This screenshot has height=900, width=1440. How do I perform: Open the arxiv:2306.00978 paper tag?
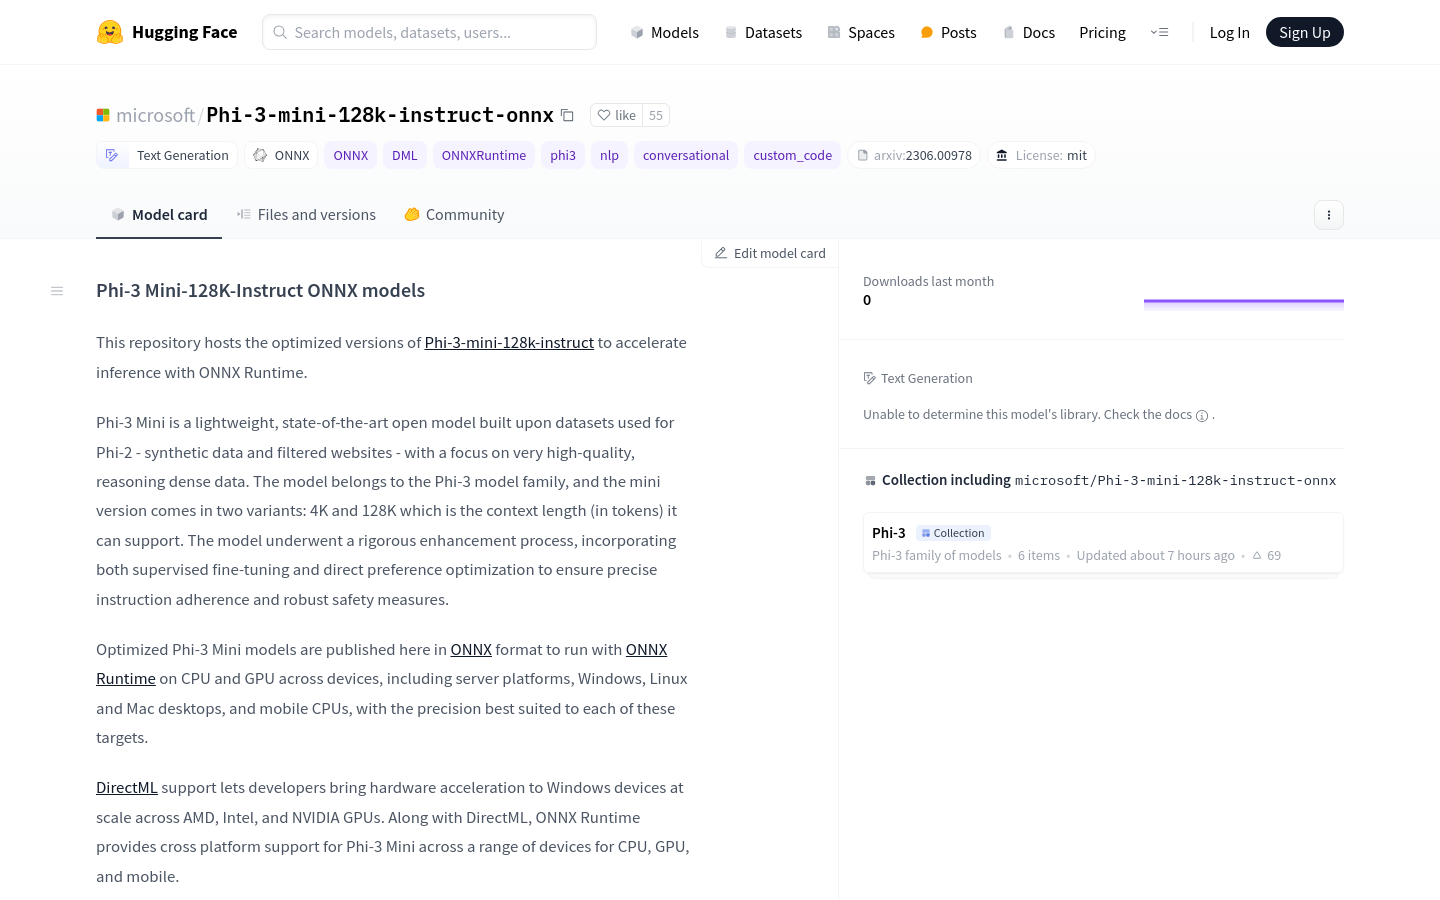(x=914, y=155)
